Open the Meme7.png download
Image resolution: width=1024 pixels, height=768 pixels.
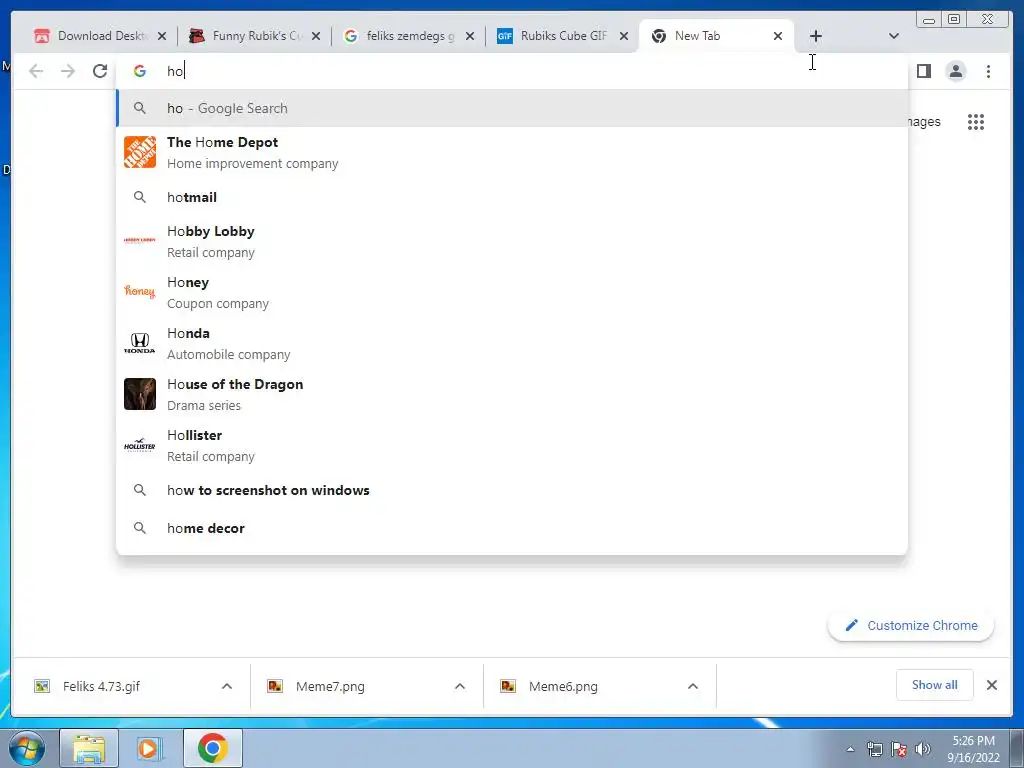click(330, 686)
